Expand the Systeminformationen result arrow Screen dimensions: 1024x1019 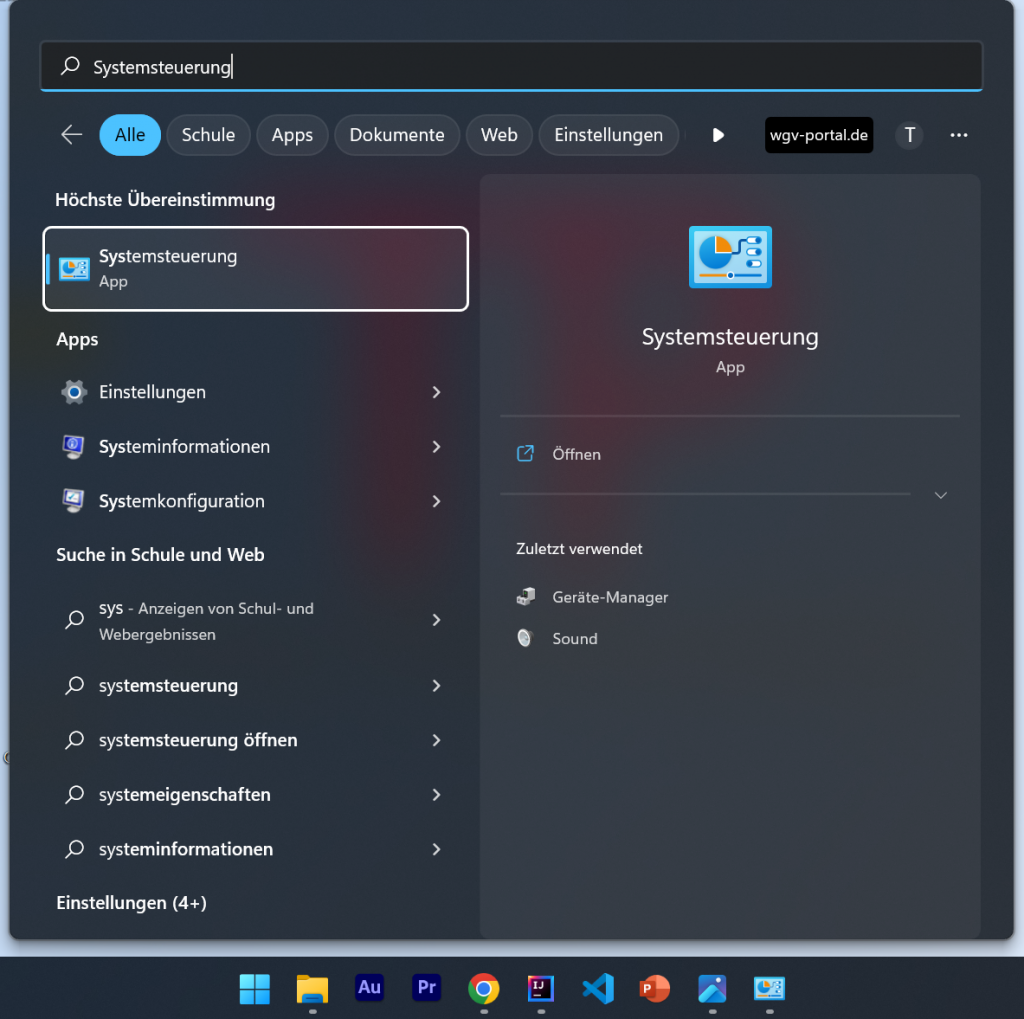point(436,447)
